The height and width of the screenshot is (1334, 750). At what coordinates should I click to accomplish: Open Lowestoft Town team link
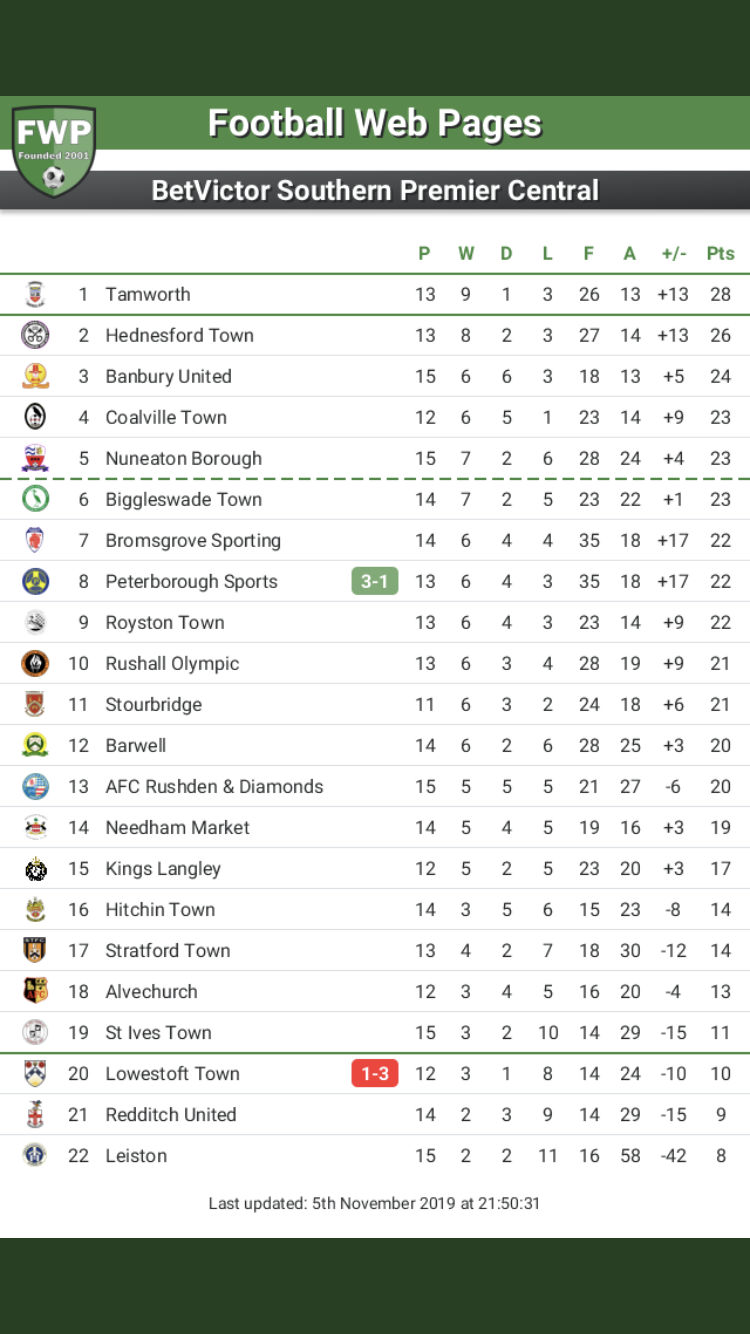click(172, 1073)
